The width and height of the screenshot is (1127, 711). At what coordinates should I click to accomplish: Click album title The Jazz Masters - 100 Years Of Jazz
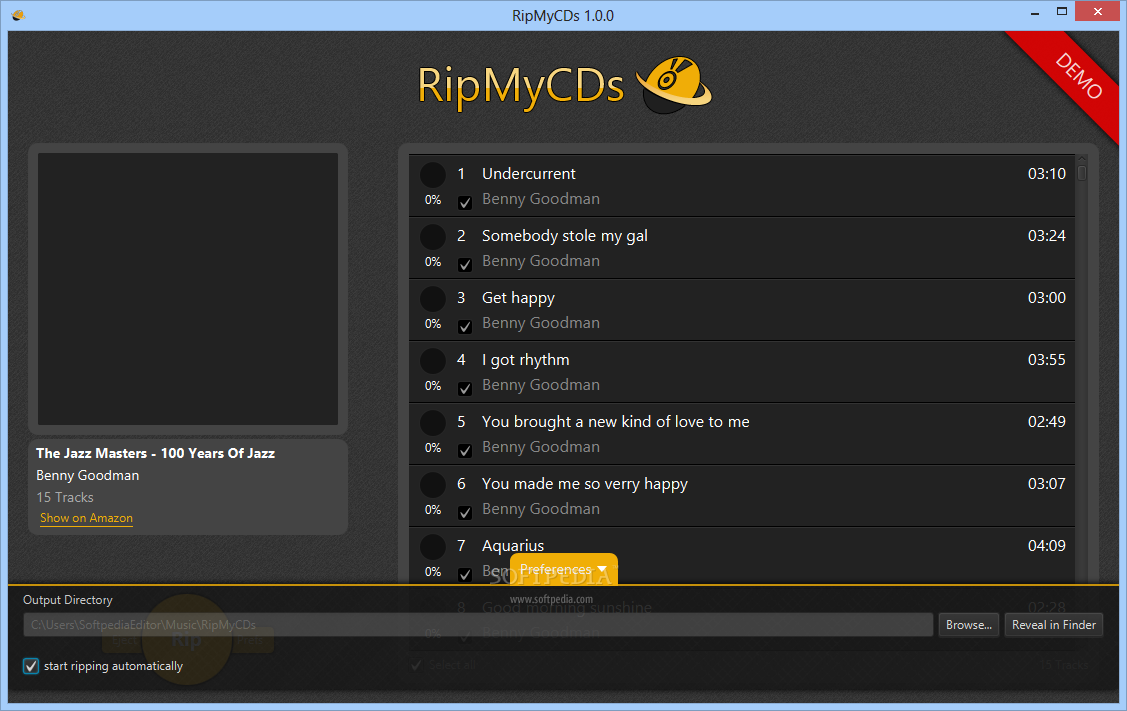click(x=155, y=453)
